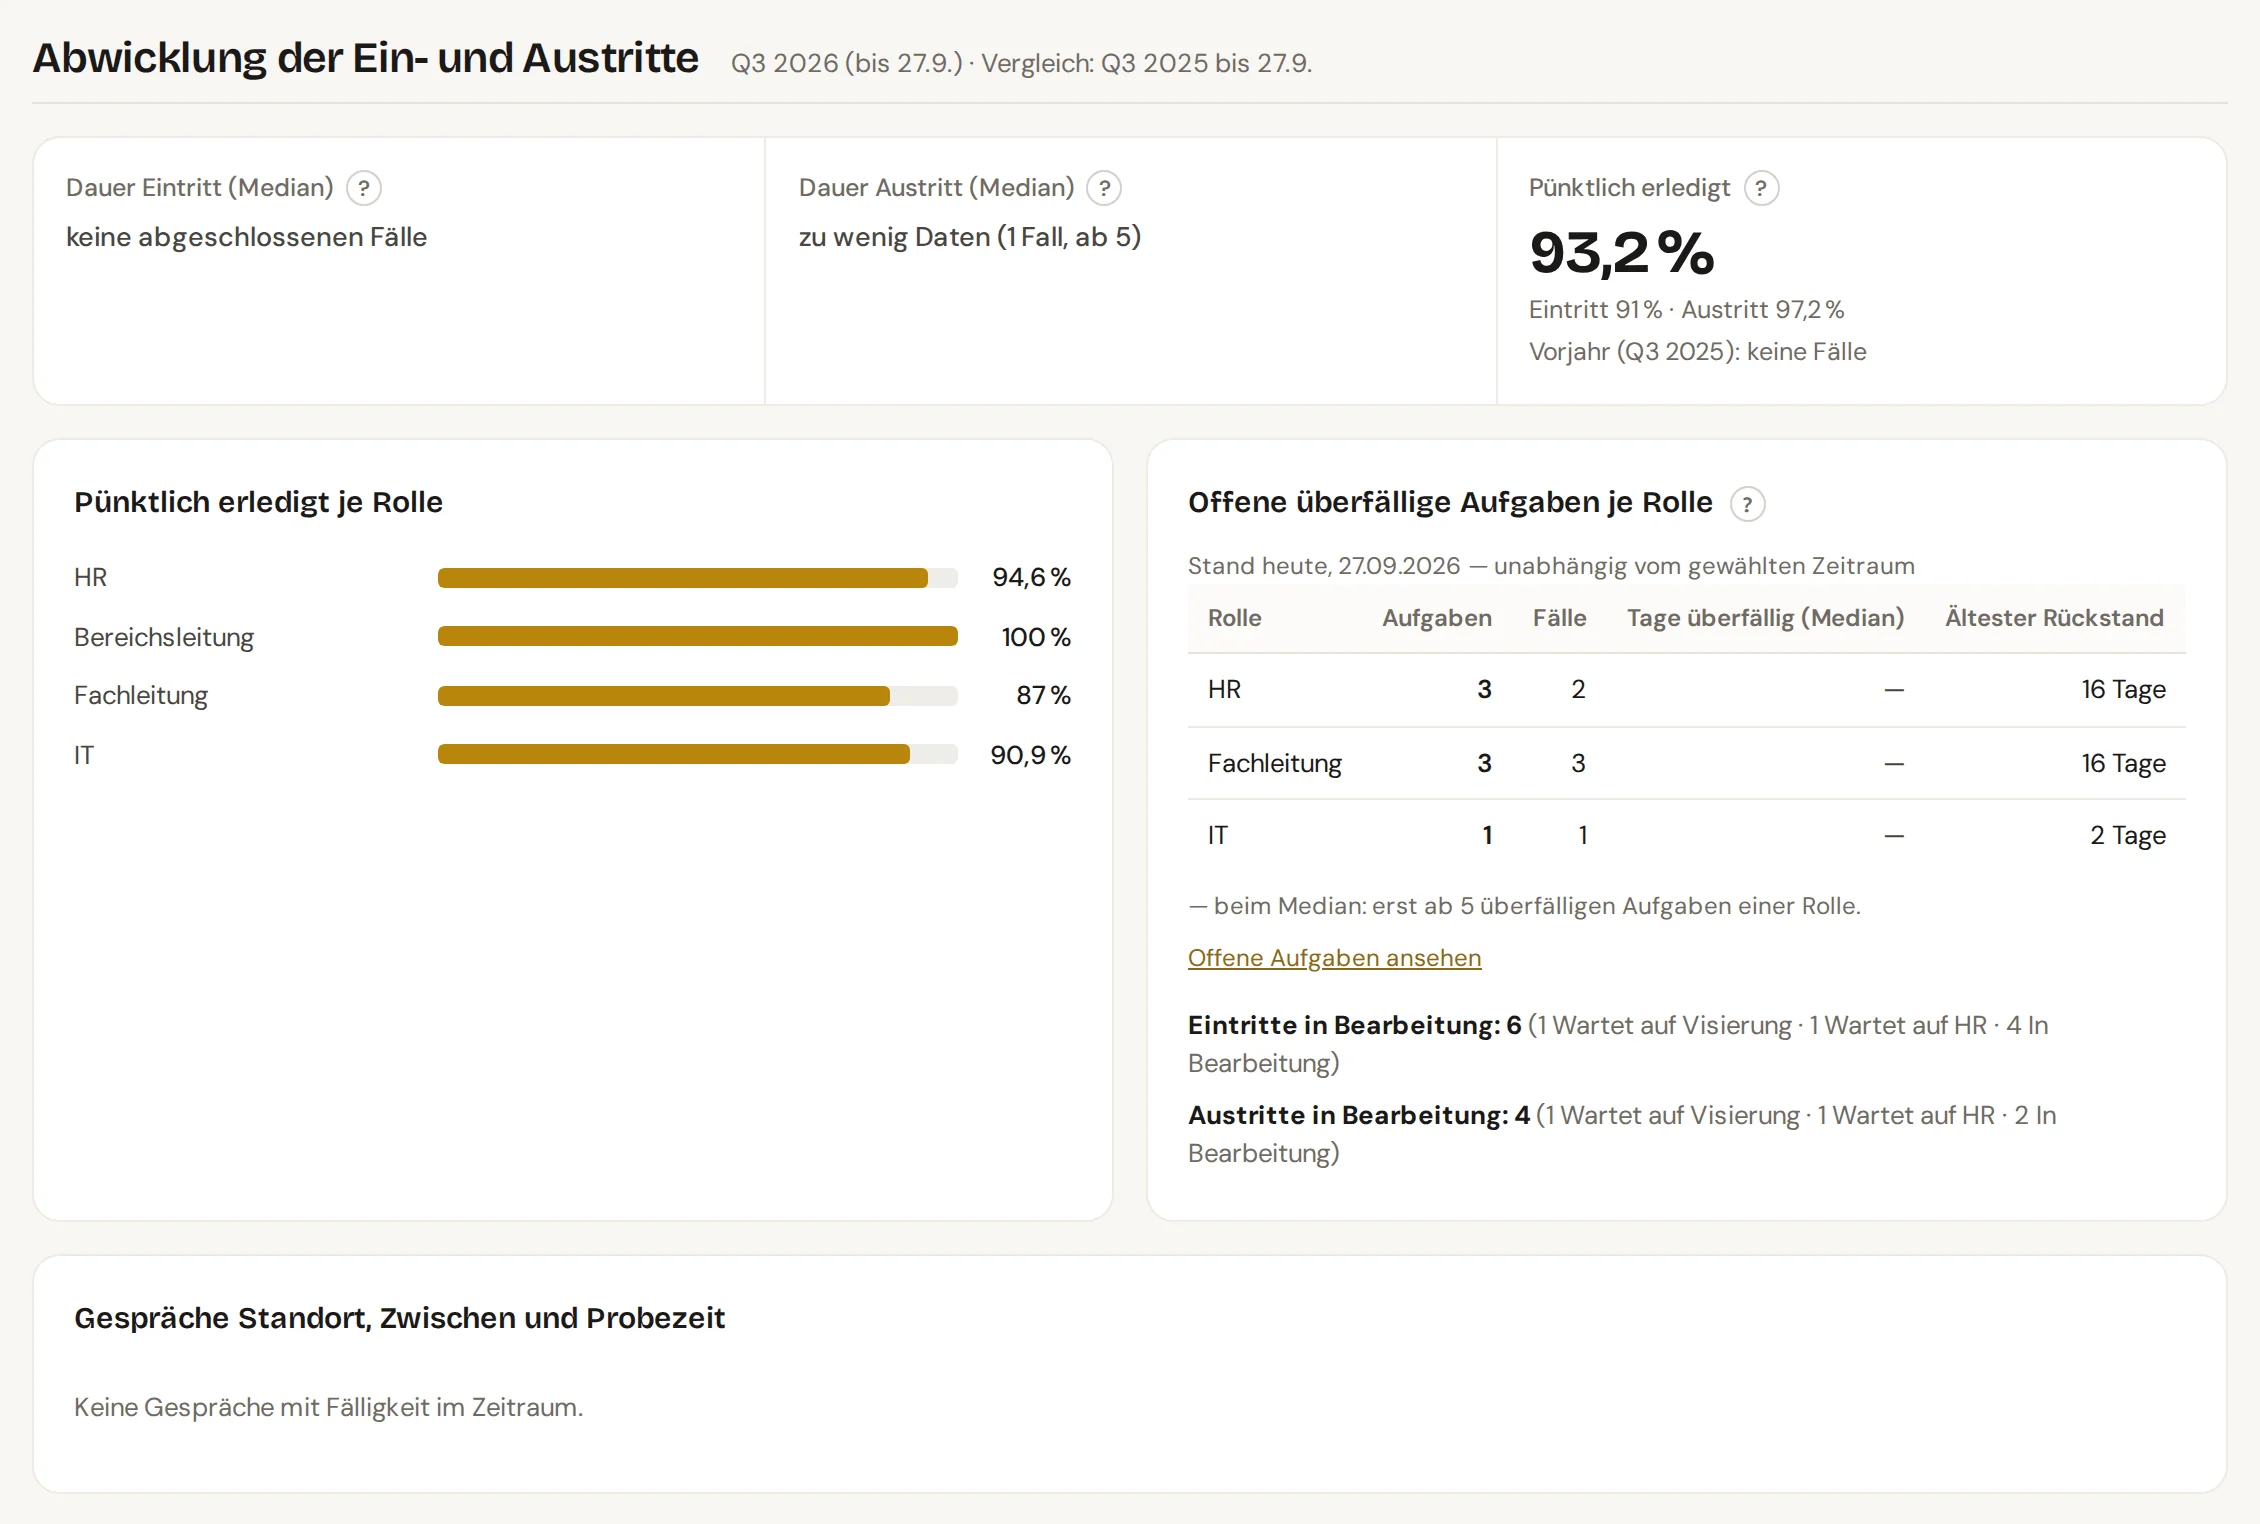Click 'Vorjahr (Q3 2025): keine Fälle' text
The height and width of the screenshot is (1524, 2260).
point(1697,352)
